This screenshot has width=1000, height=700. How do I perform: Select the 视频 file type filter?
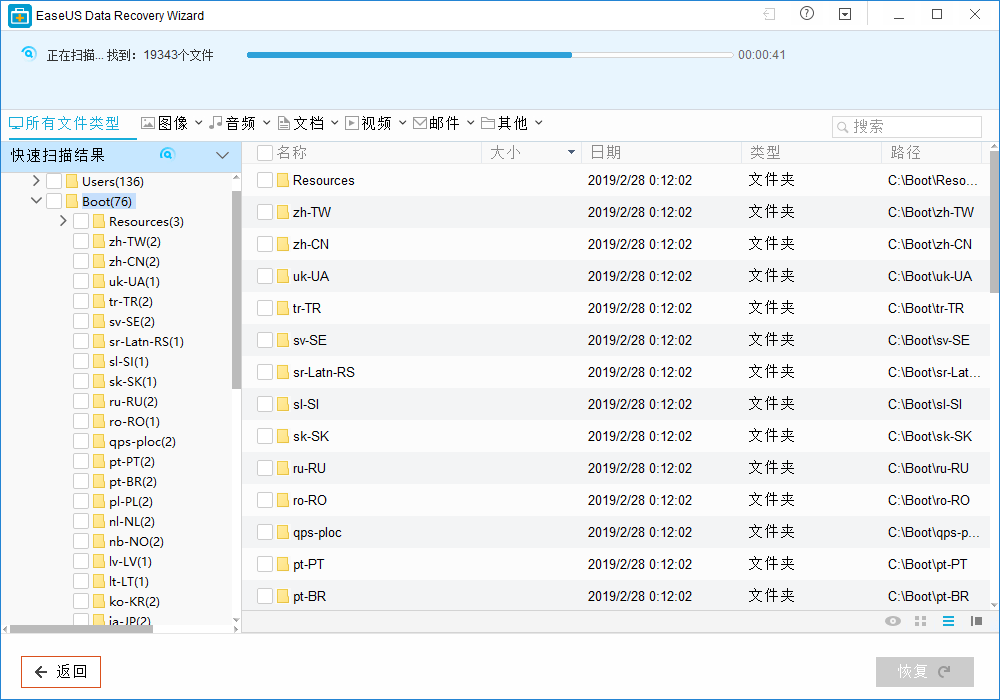(x=375, y=123)
